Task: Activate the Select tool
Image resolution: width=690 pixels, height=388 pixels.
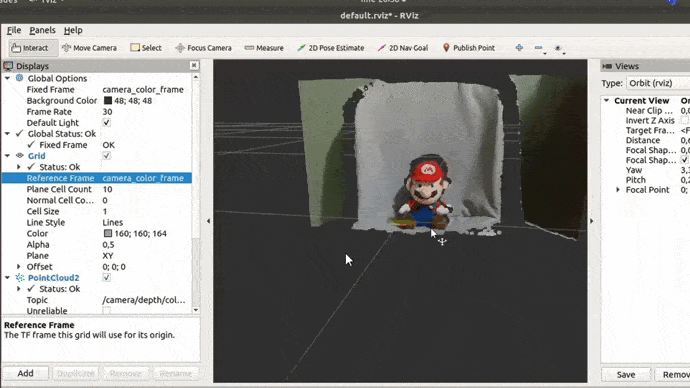Action: [146, 48]
